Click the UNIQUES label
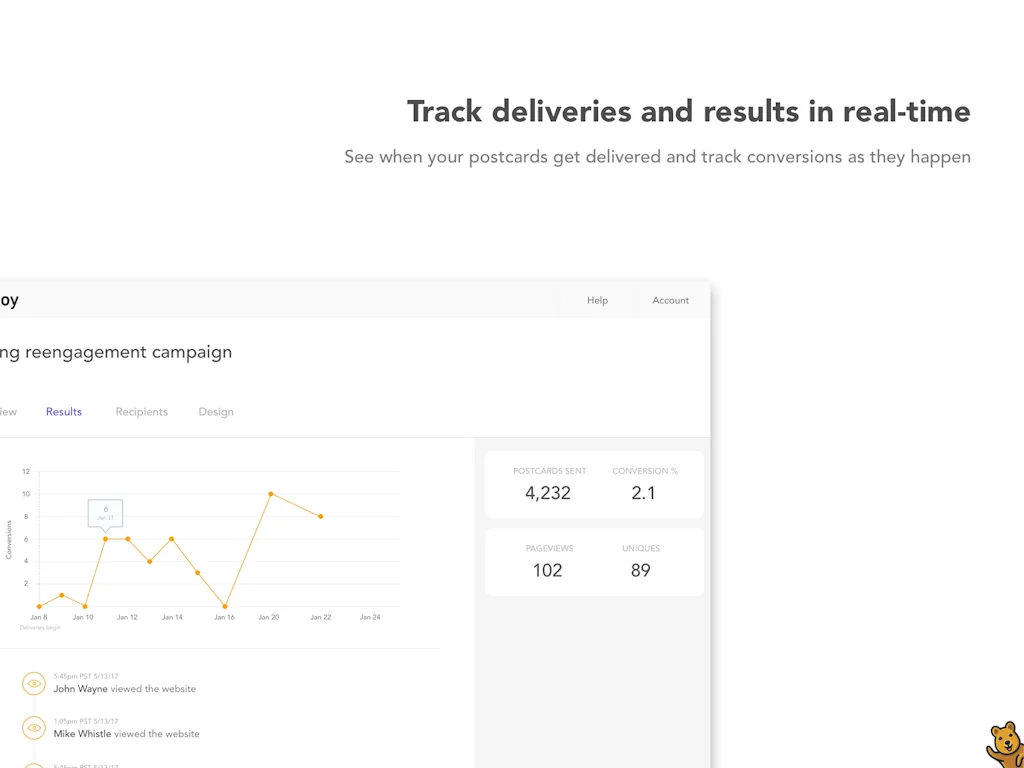 641,548
